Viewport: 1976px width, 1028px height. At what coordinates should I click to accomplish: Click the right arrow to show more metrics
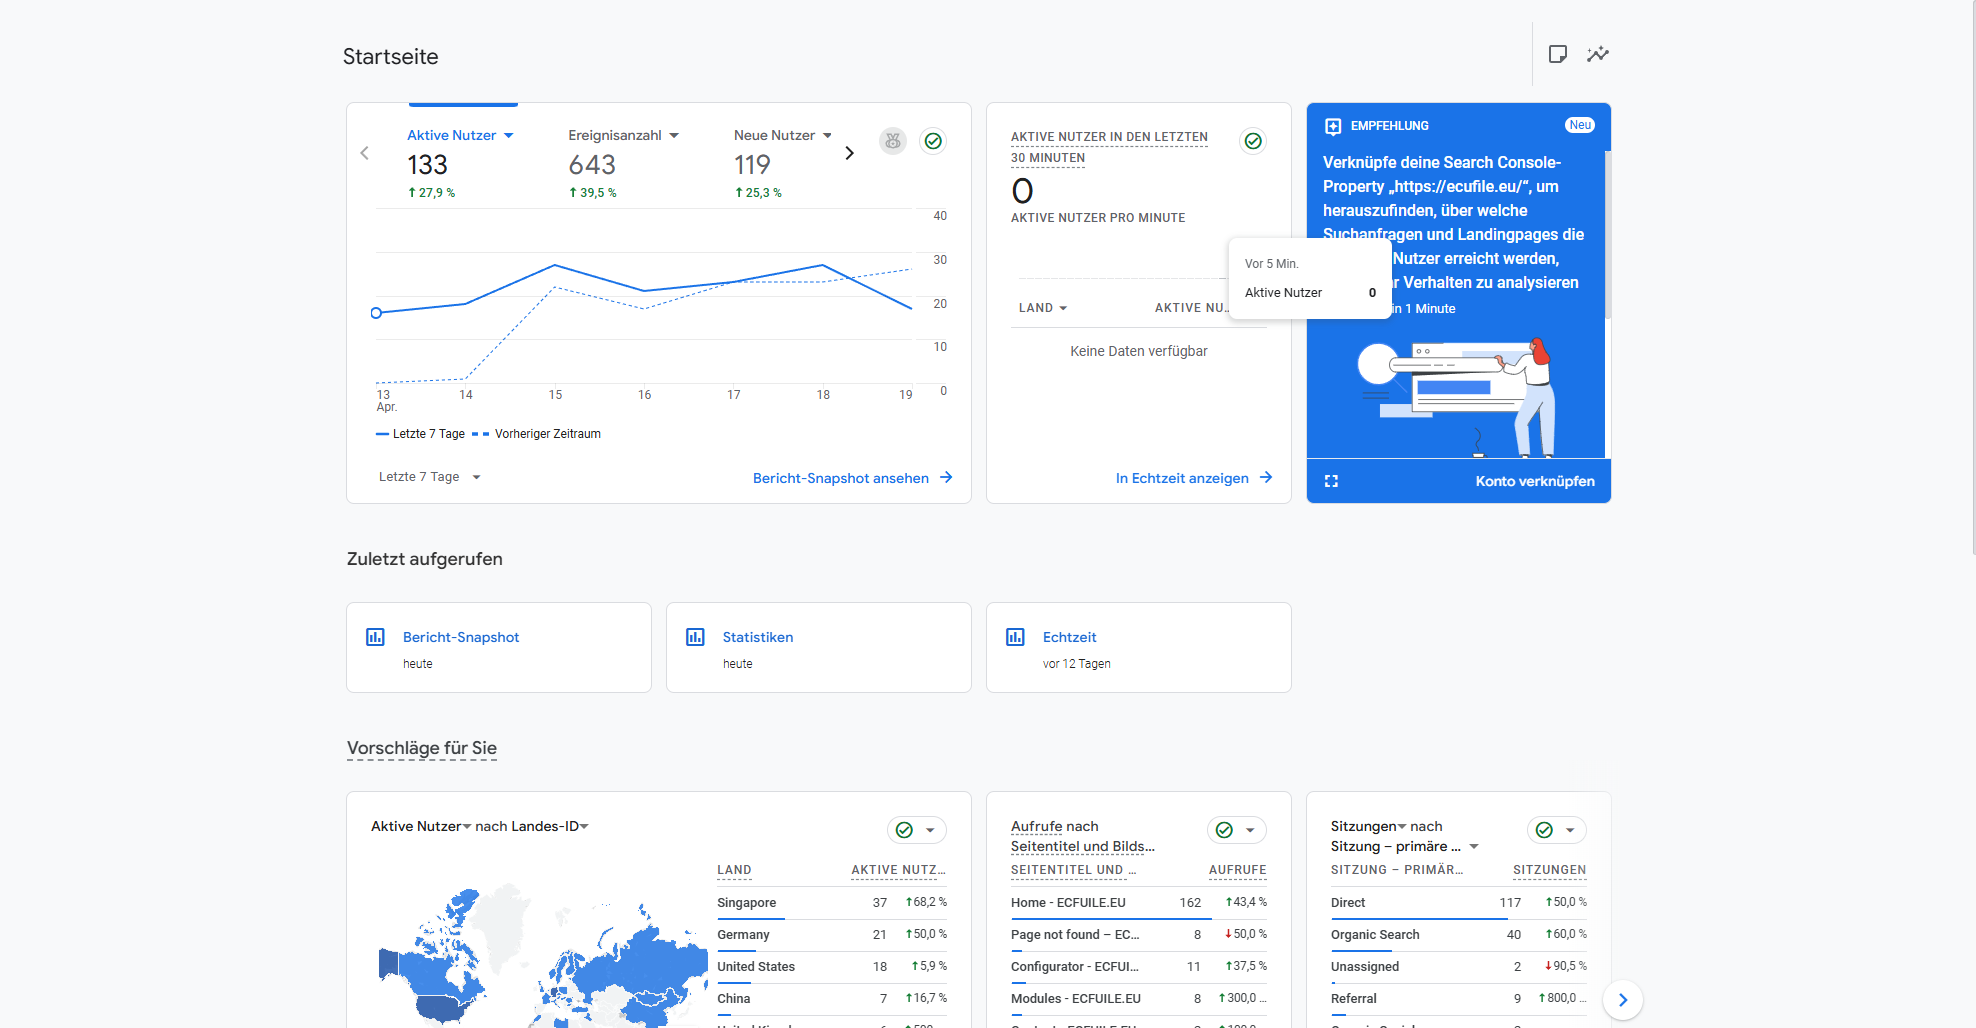pos(849,152)
